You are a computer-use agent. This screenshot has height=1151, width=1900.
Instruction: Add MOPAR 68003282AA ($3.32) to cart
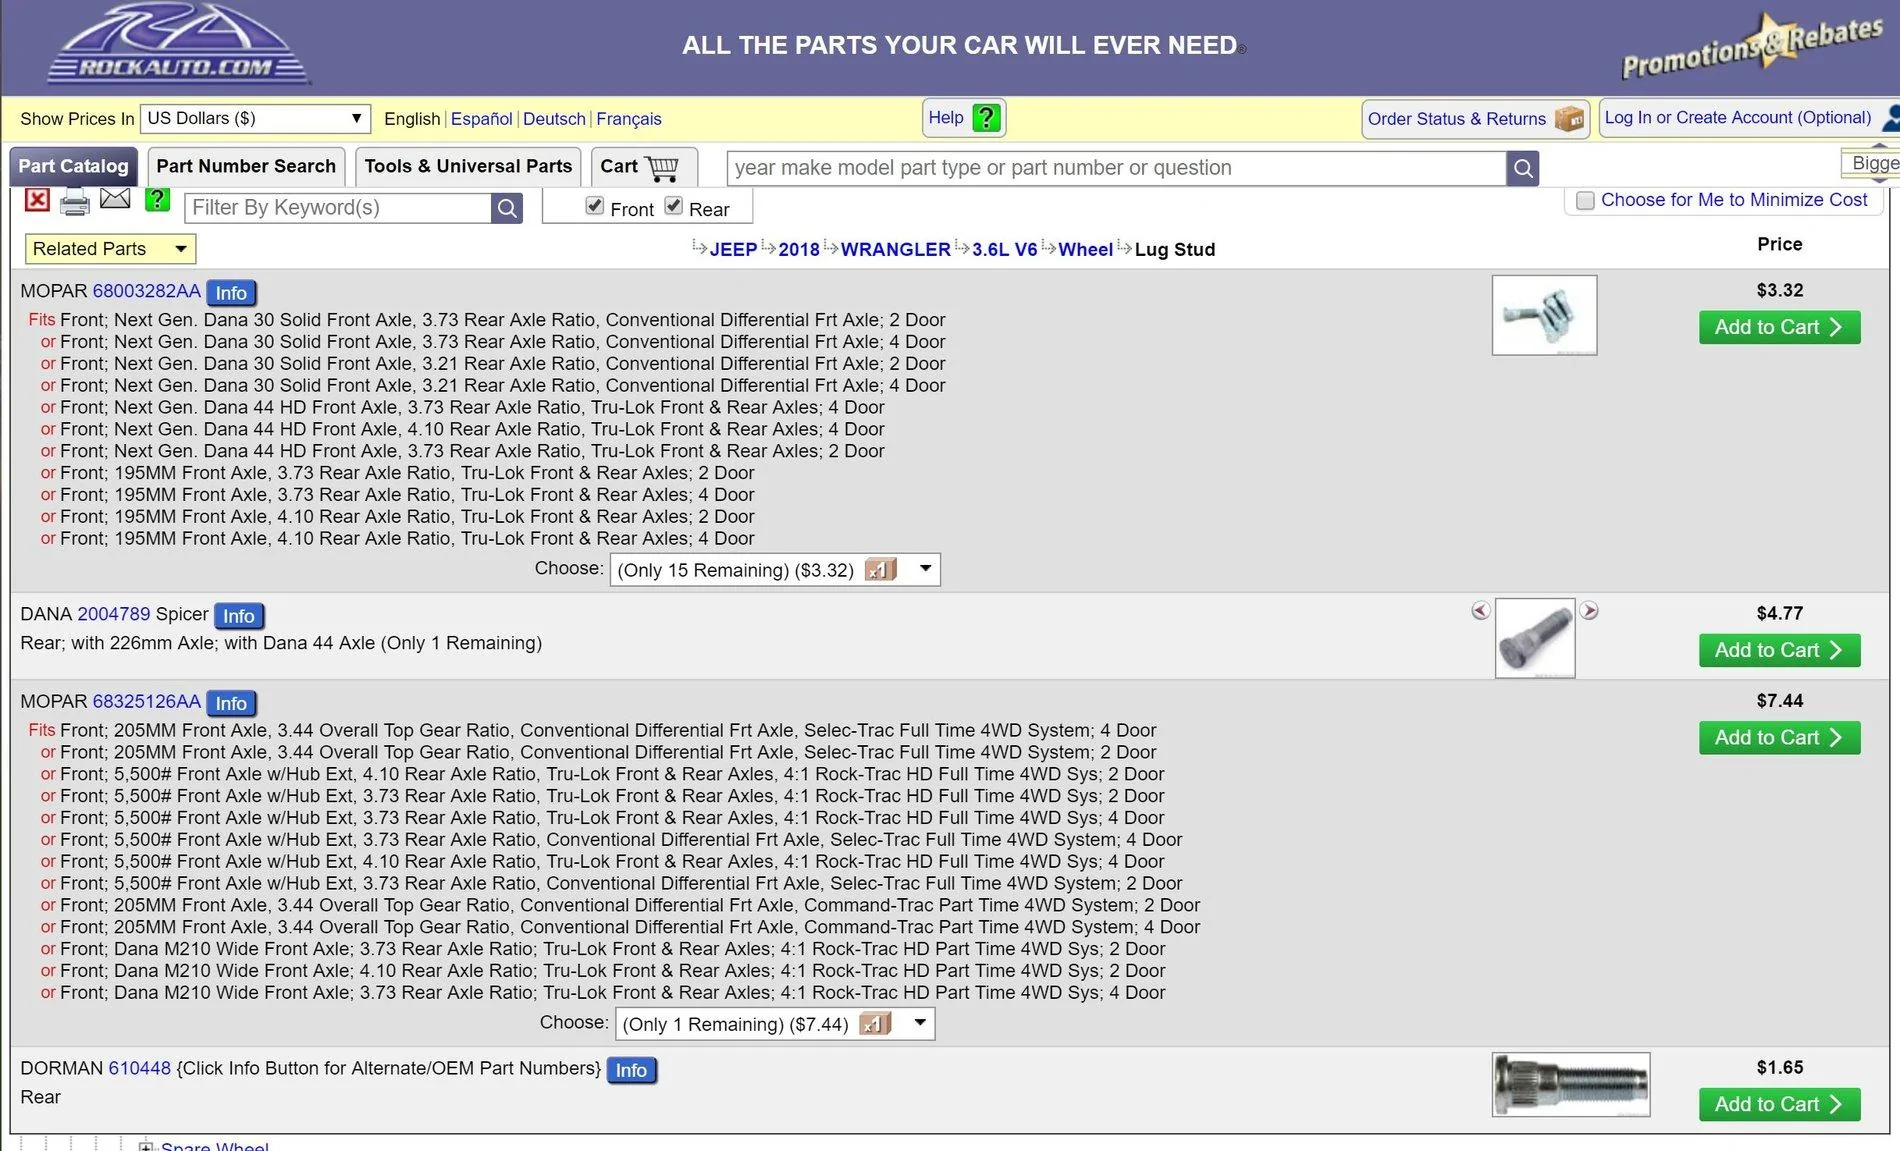1779,328
